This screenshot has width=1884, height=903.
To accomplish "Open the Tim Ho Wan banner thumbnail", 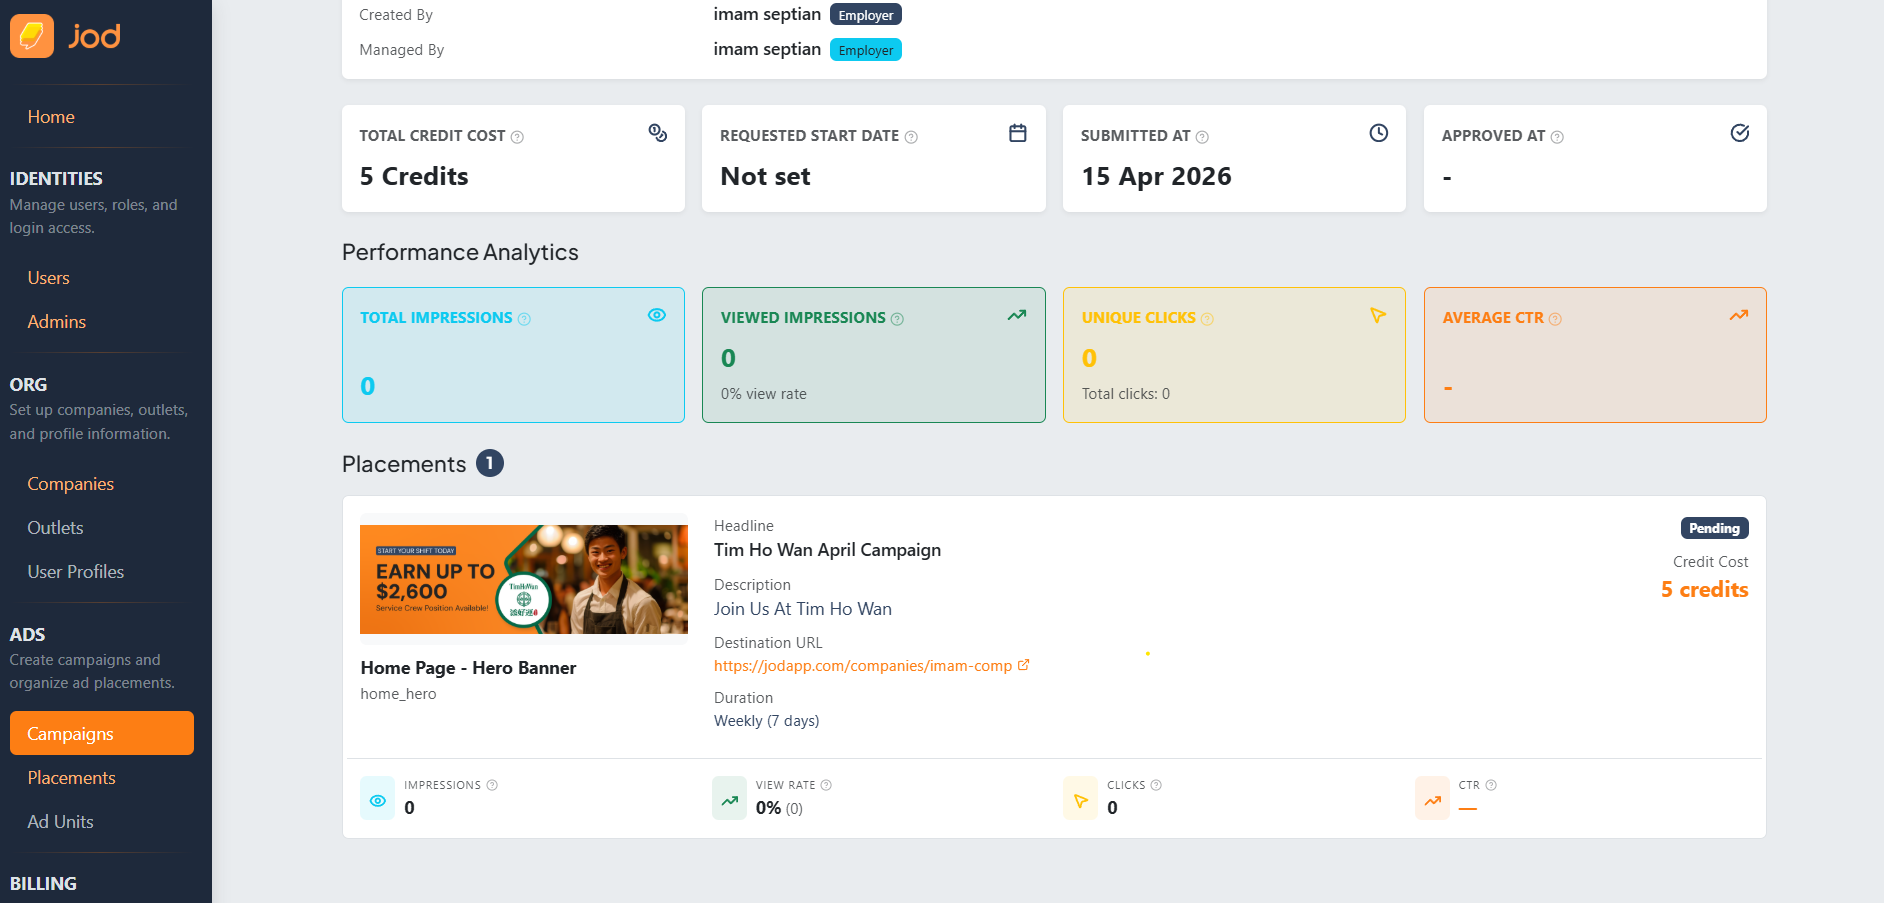I will [524, 580].
